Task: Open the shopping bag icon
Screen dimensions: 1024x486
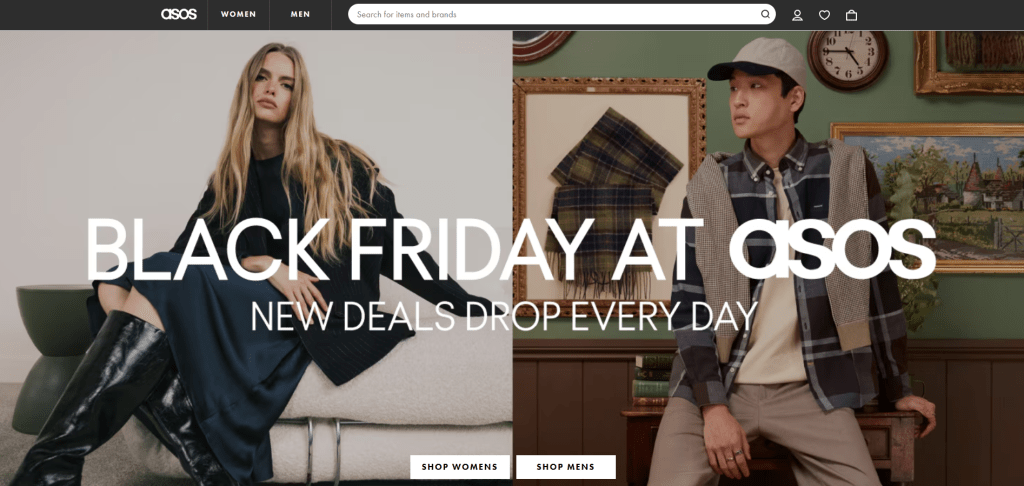Action: [x=851, y=15]
